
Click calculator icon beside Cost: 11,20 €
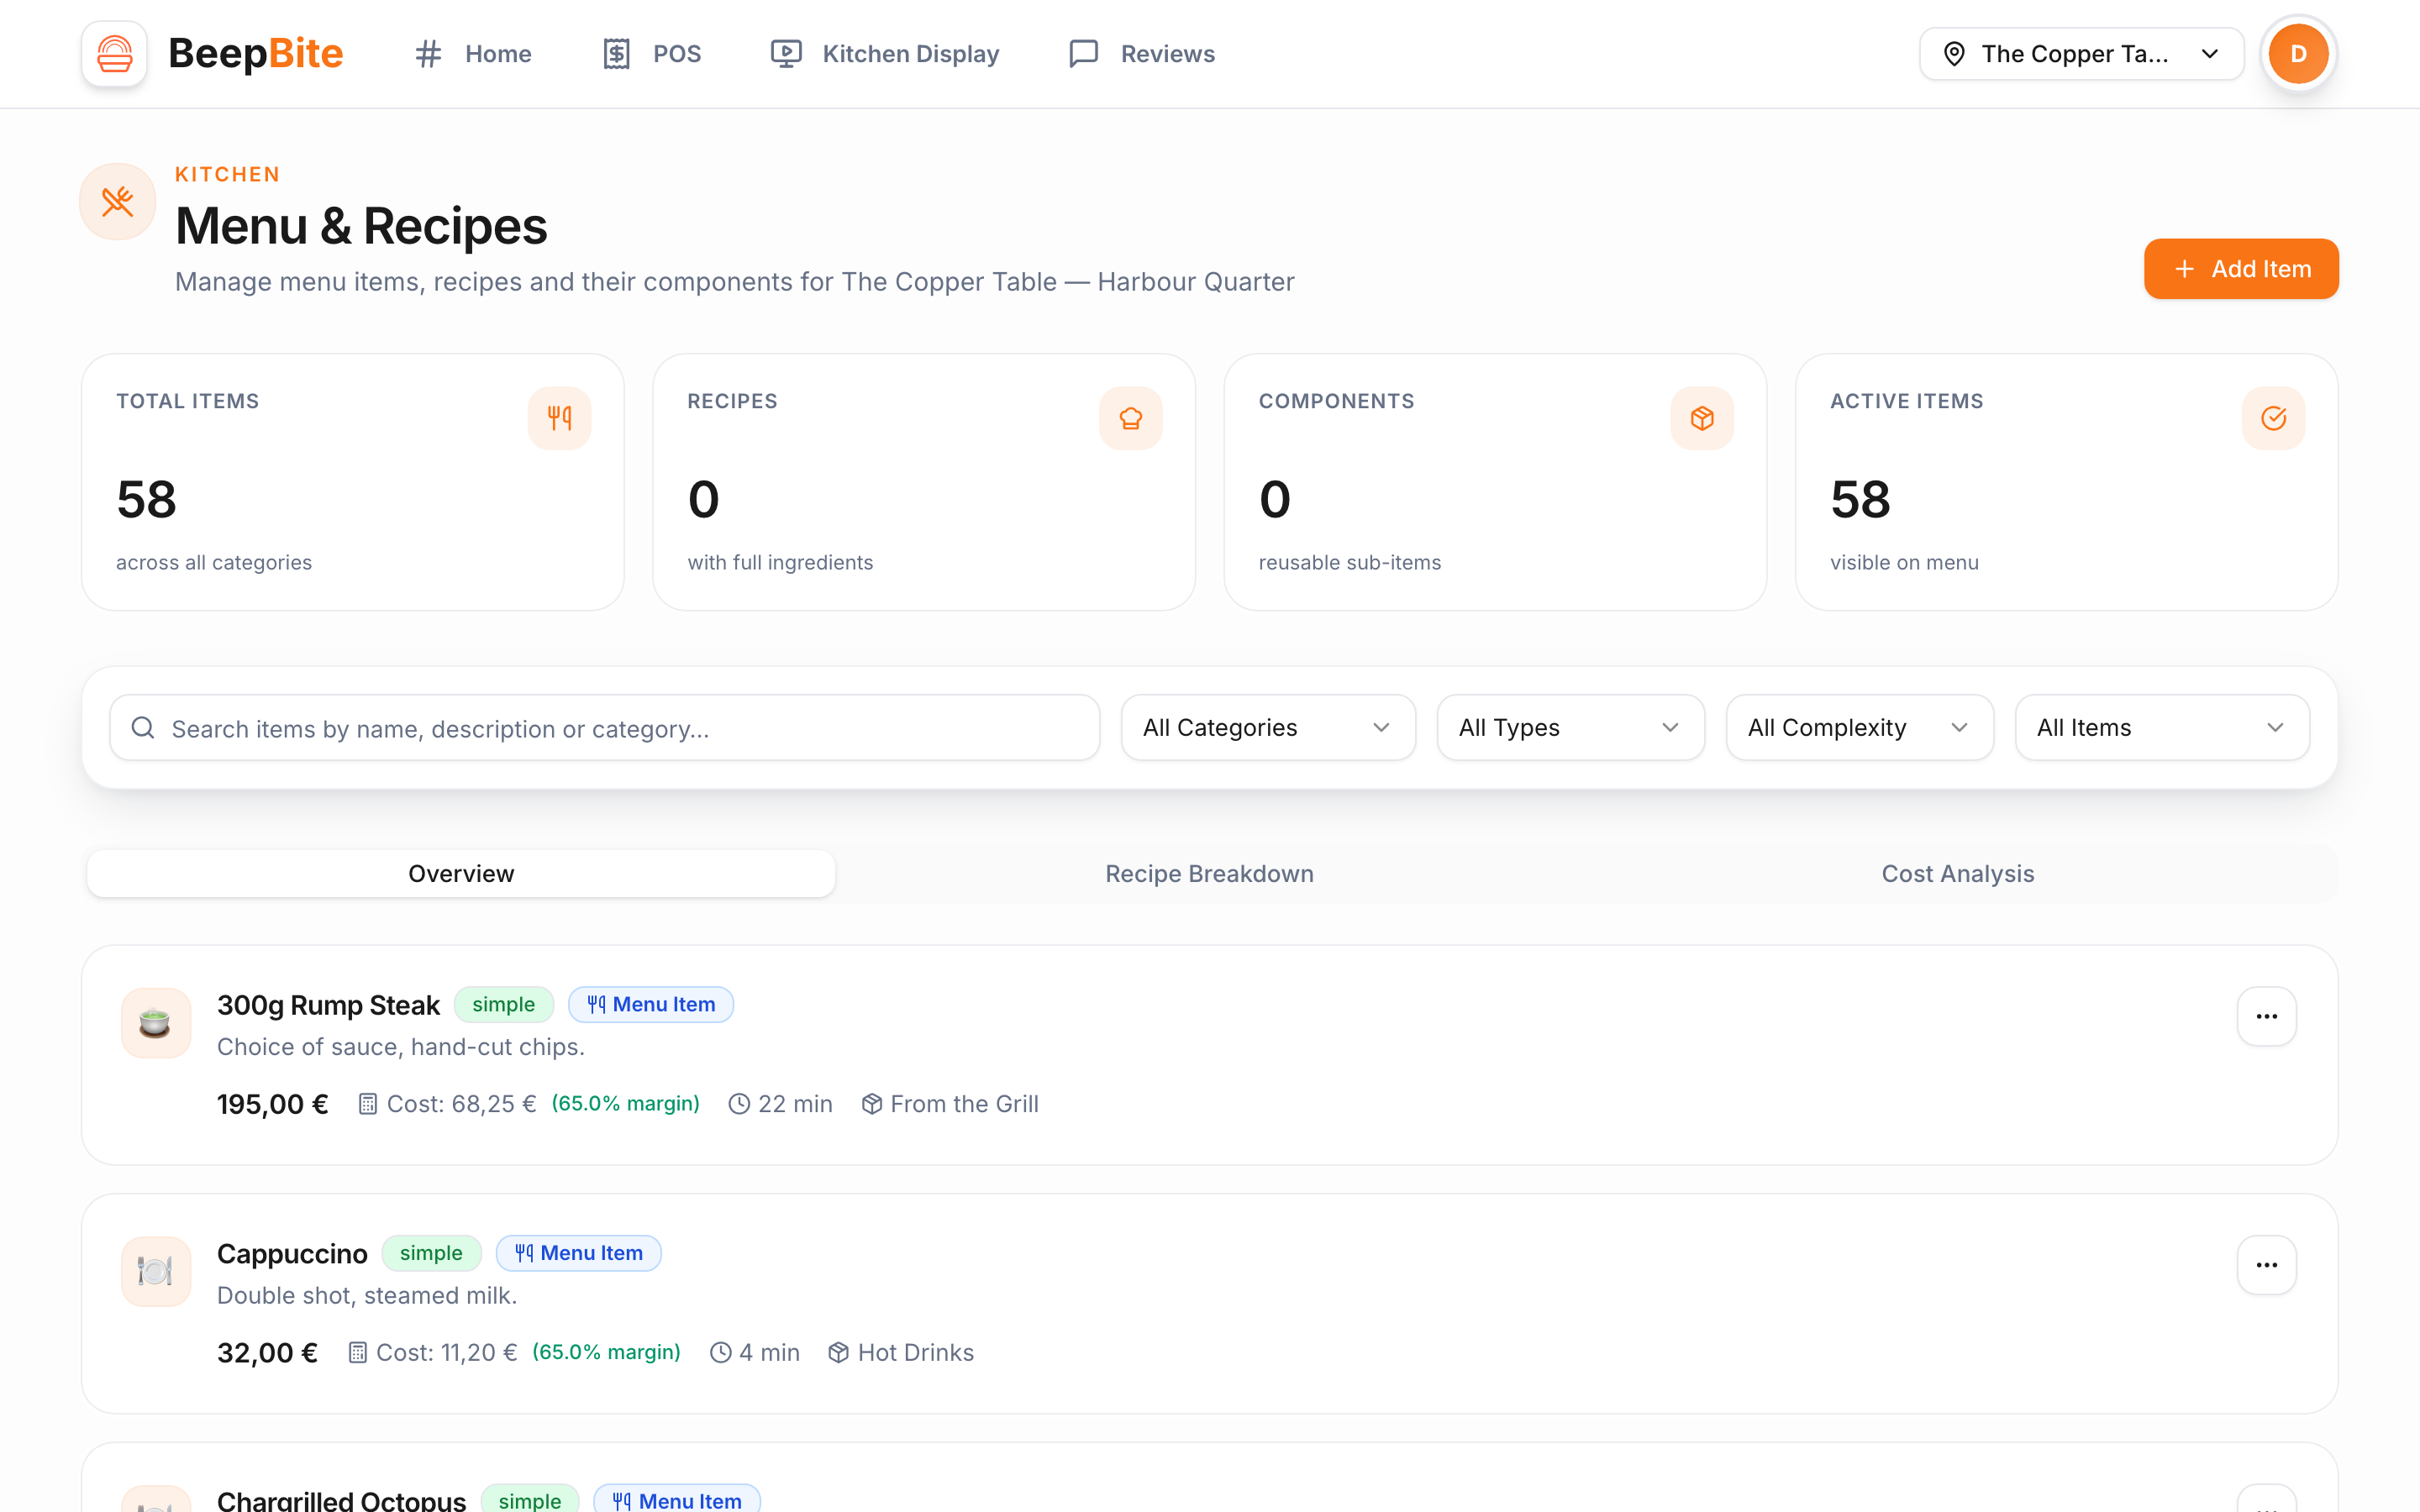357,1353
